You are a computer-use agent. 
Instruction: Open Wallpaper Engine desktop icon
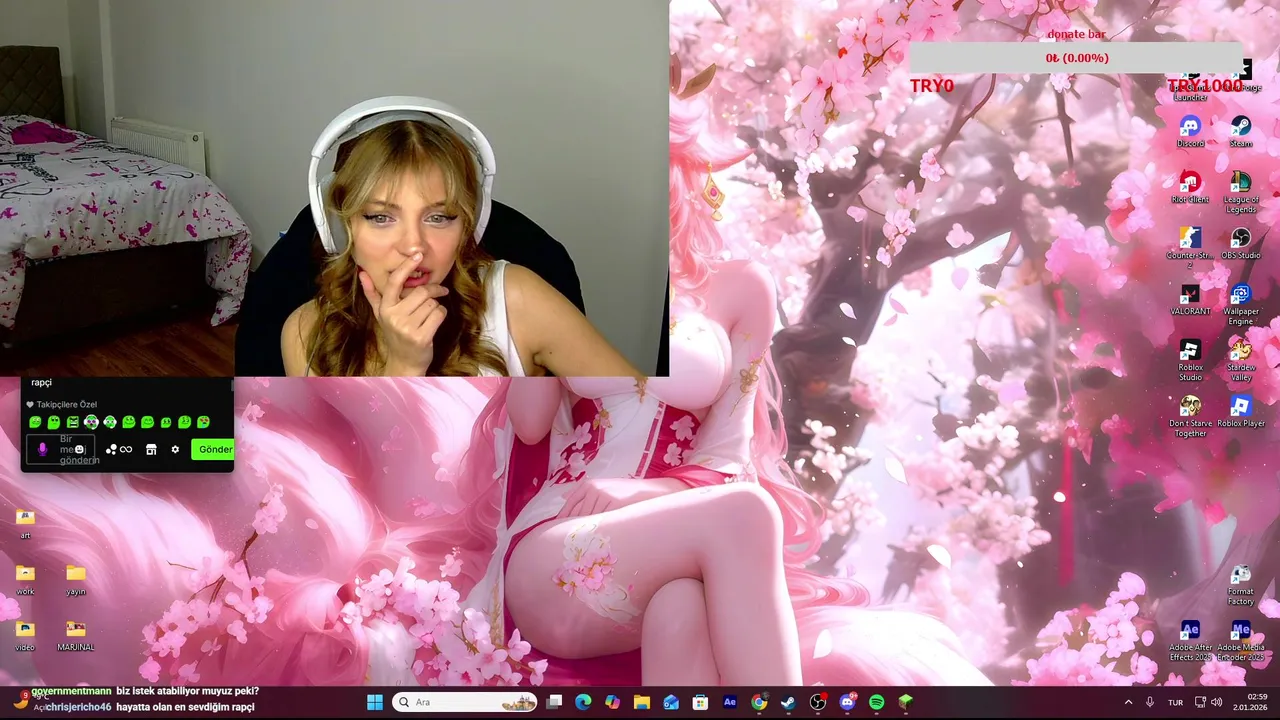coord(1241,303)
